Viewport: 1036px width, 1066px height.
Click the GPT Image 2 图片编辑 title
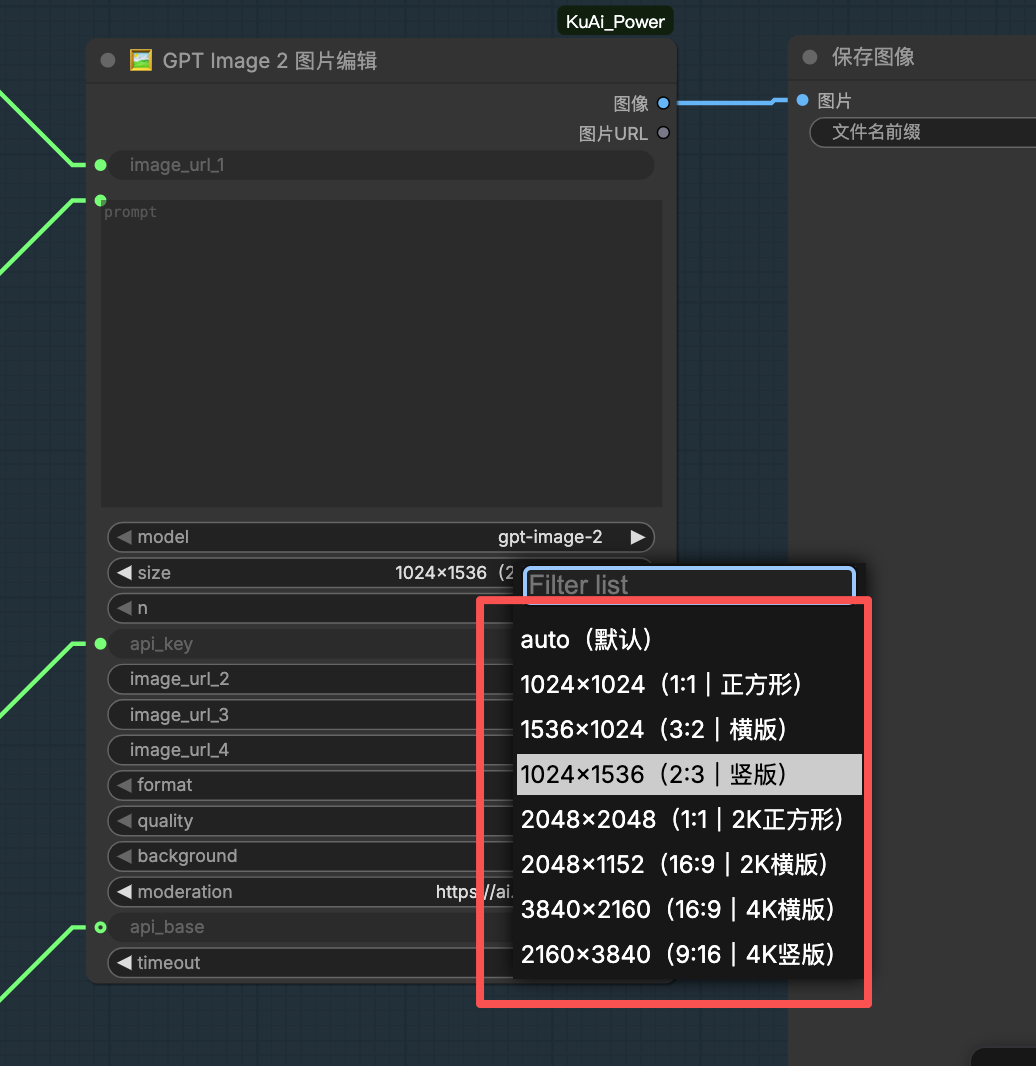[270, 61]
